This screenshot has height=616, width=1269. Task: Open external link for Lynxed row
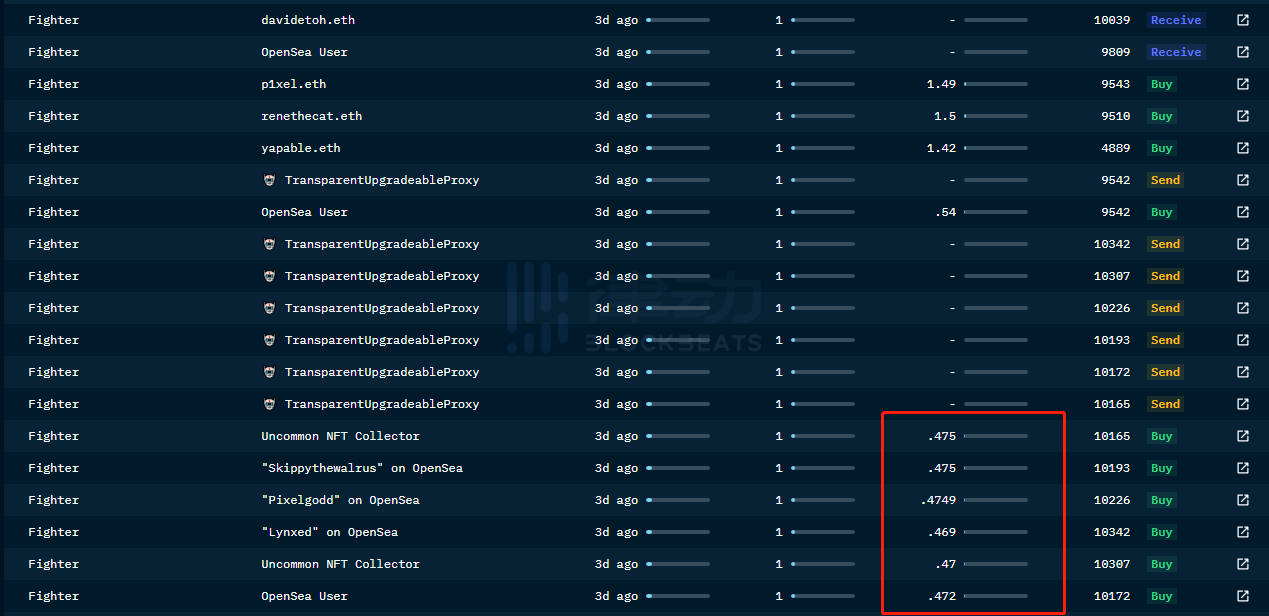1243,532
